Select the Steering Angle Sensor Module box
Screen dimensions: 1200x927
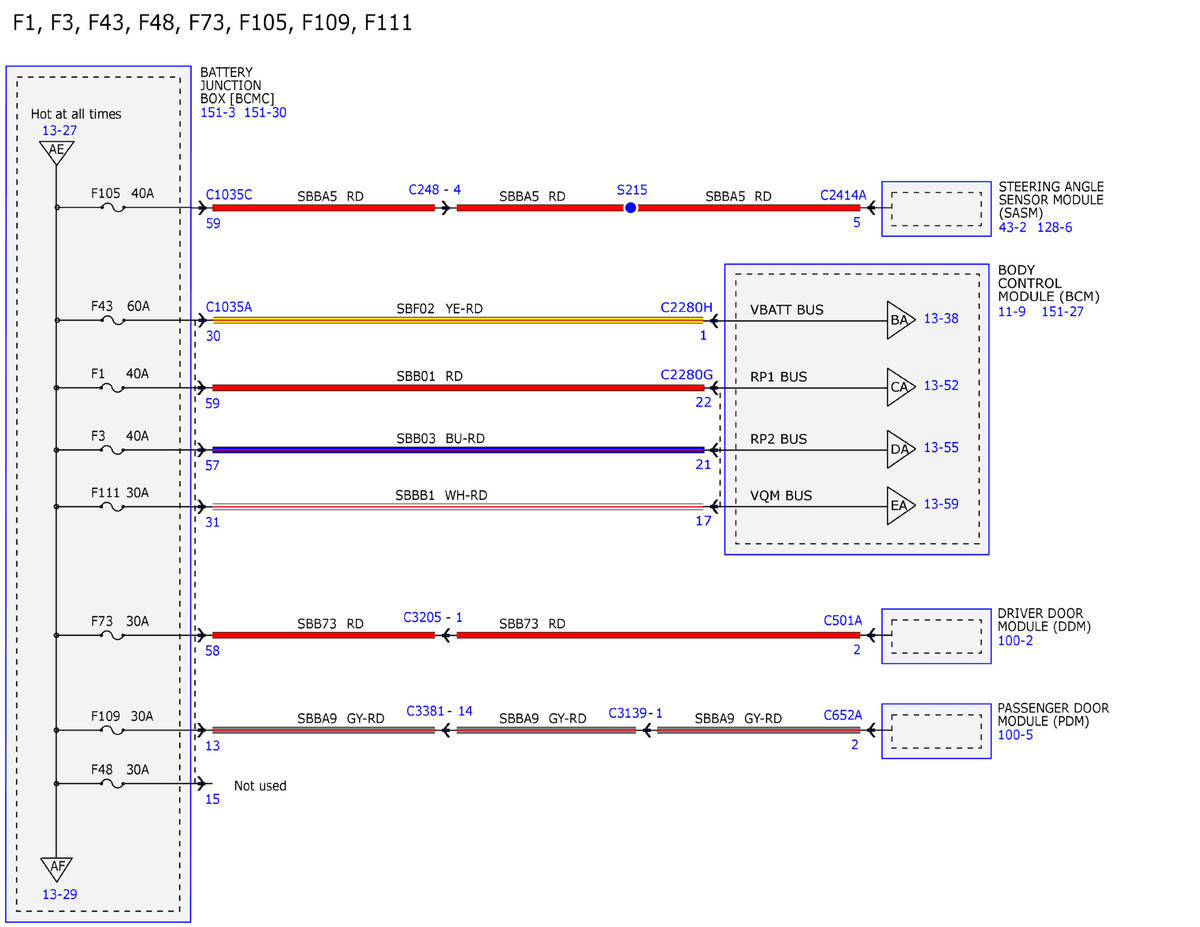[936, 208]
